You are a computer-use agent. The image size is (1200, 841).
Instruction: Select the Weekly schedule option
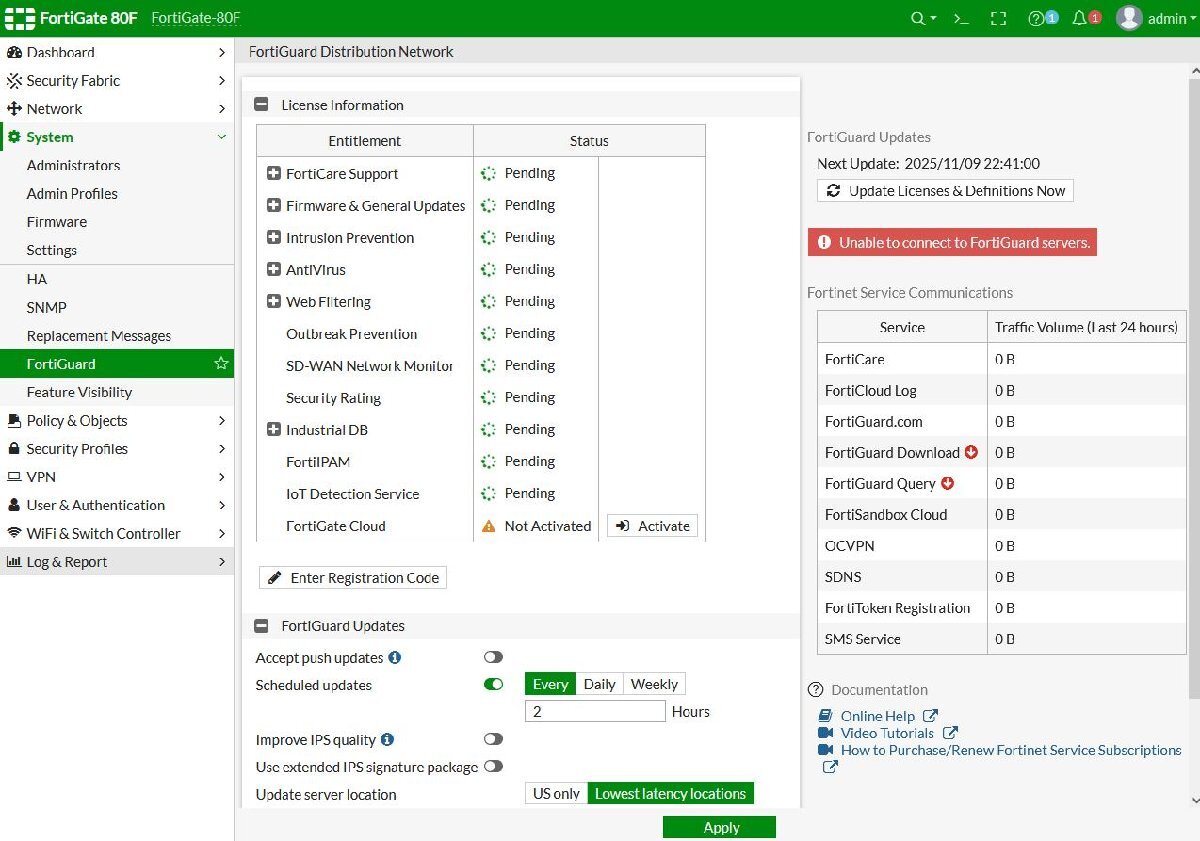654,684
